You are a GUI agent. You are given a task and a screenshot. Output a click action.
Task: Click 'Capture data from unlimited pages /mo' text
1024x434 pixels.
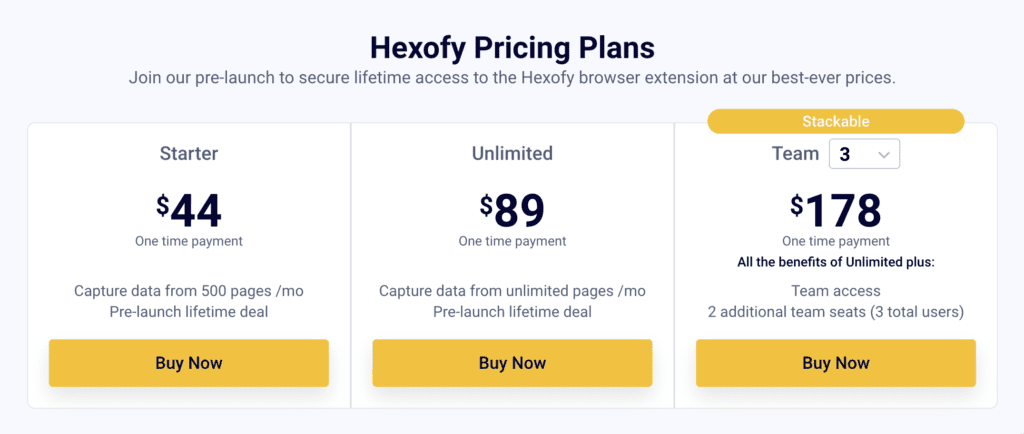[x=512, y=291]
